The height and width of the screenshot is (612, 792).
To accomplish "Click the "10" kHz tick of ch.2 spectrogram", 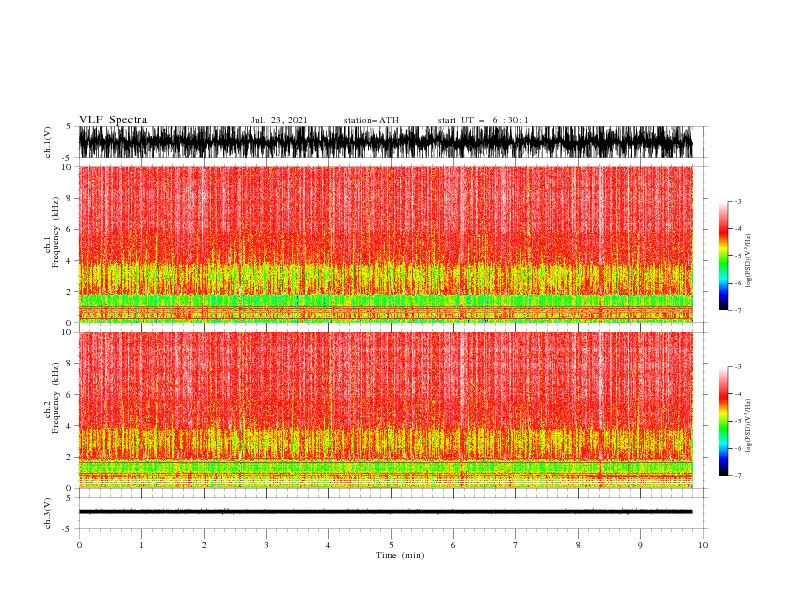I will click(67, 332).
